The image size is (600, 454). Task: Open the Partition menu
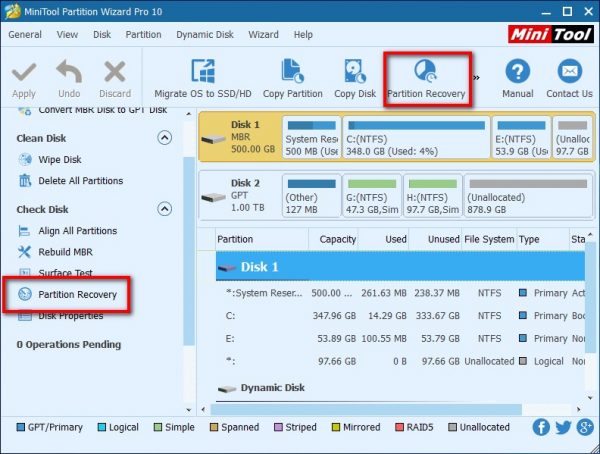(x=143, y=34)
